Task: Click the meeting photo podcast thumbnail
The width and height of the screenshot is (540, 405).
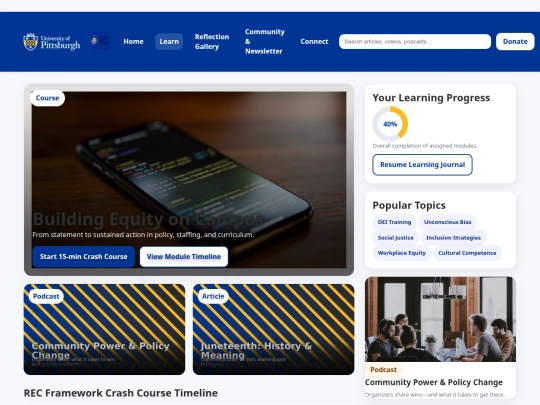Action: pos(440,319)
